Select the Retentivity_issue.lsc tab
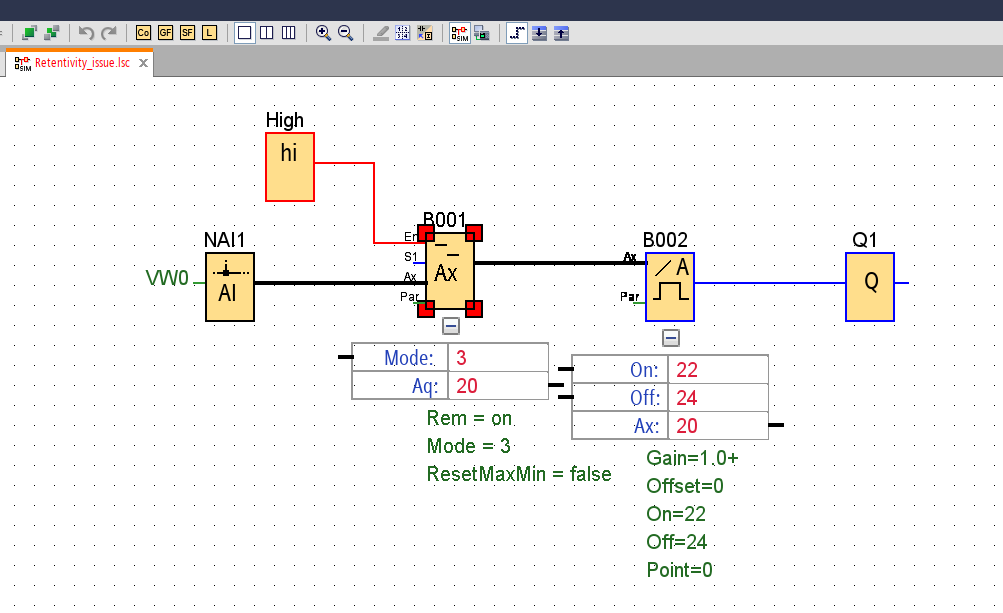1003x613 pixels. (x=81, y=63)
